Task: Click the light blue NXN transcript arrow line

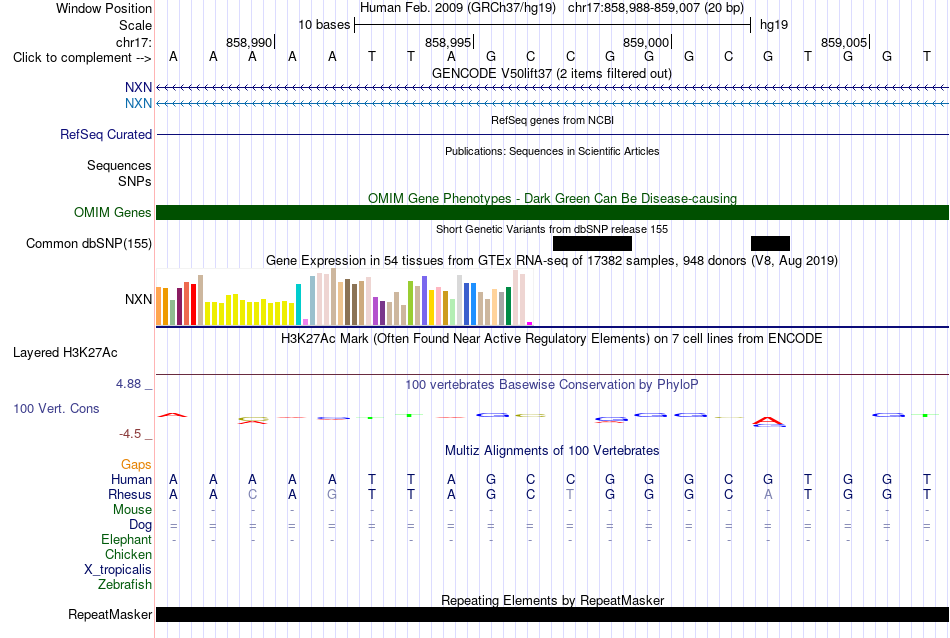Action: (x=553, y=104)
